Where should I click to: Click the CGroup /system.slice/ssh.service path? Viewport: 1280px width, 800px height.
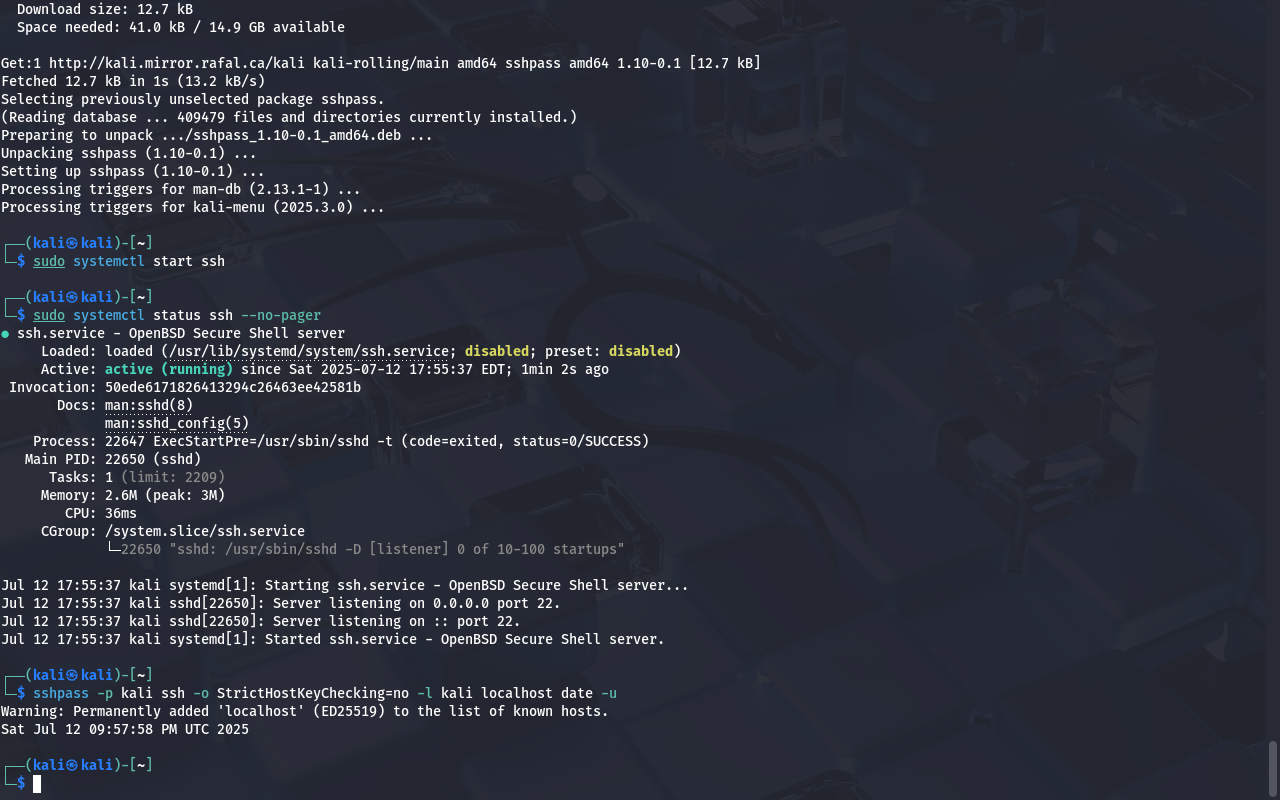205,531
